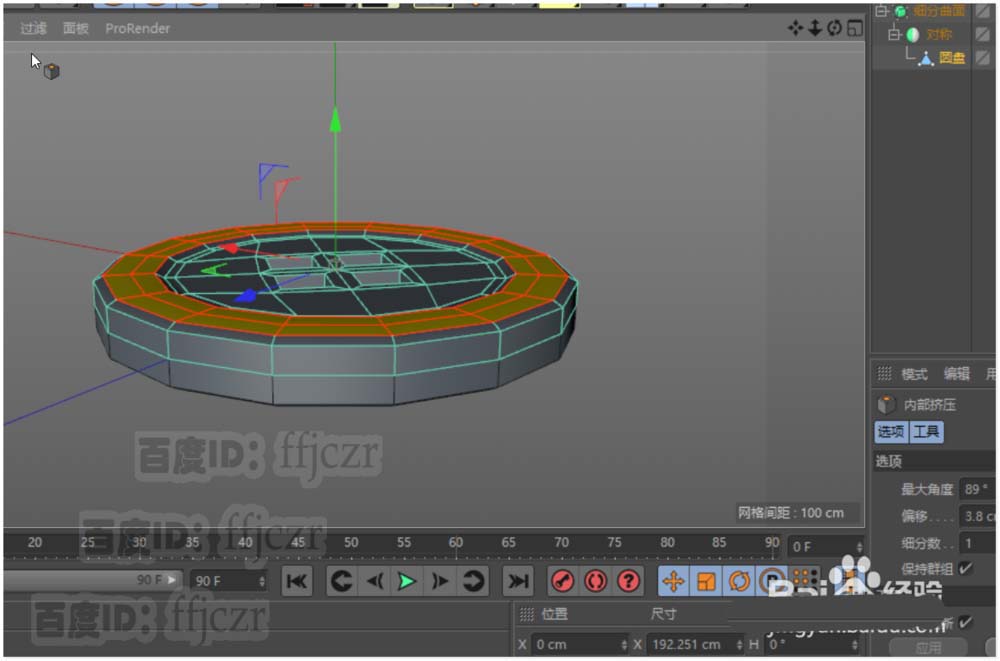This screenshot has width=1000, height=661.
Task: Jump to the end of the timeline
Action: [517, 581]
